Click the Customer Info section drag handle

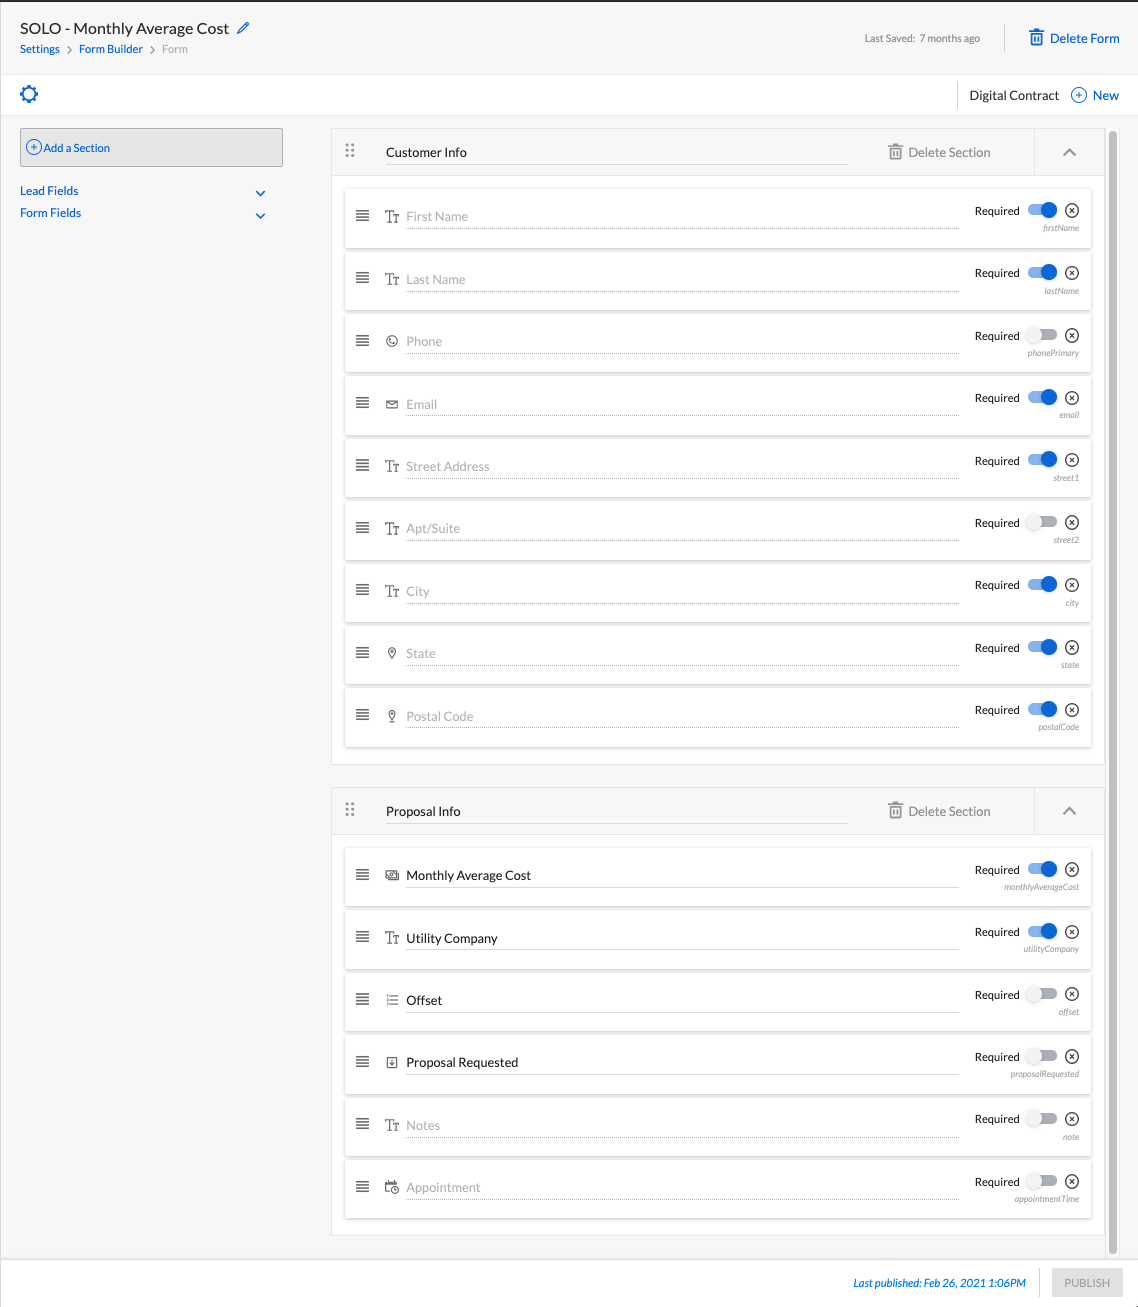point(350,151)
